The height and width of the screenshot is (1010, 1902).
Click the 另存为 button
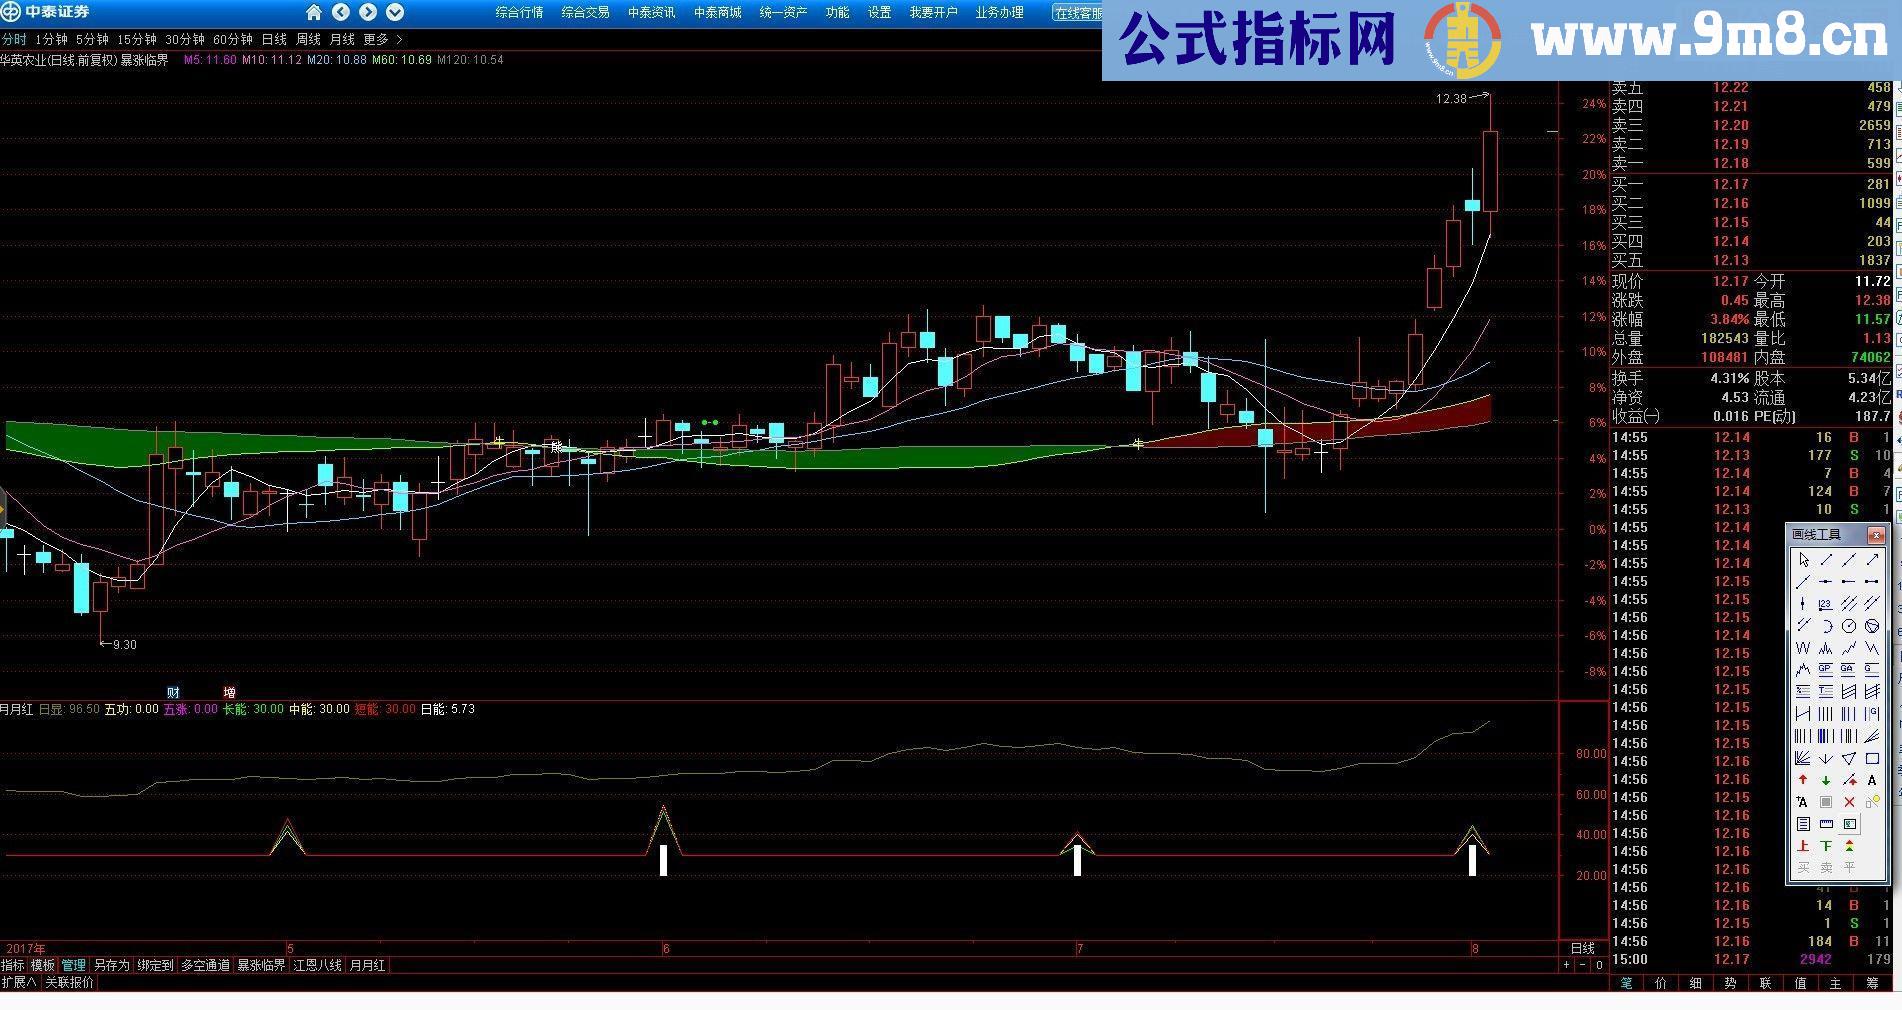click(111, 965)
